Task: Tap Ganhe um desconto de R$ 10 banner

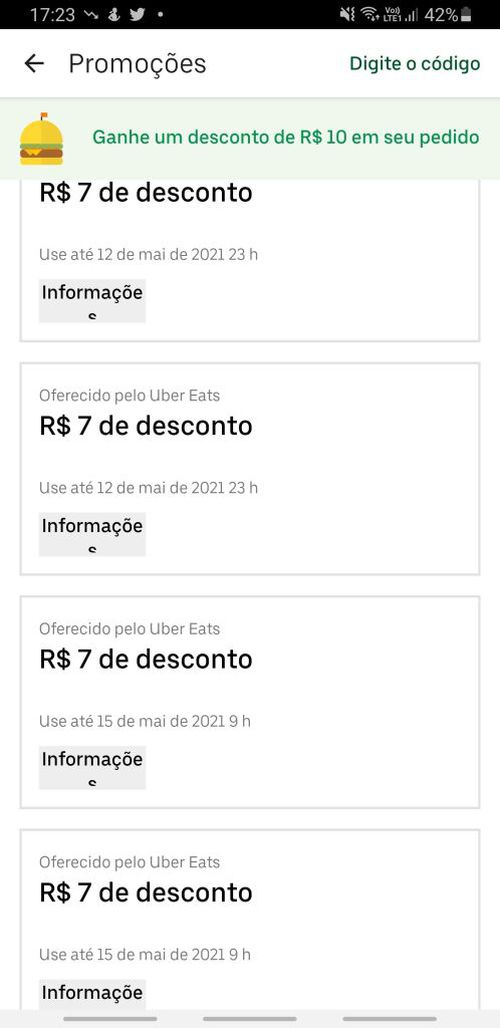Action: coord(250,138)
